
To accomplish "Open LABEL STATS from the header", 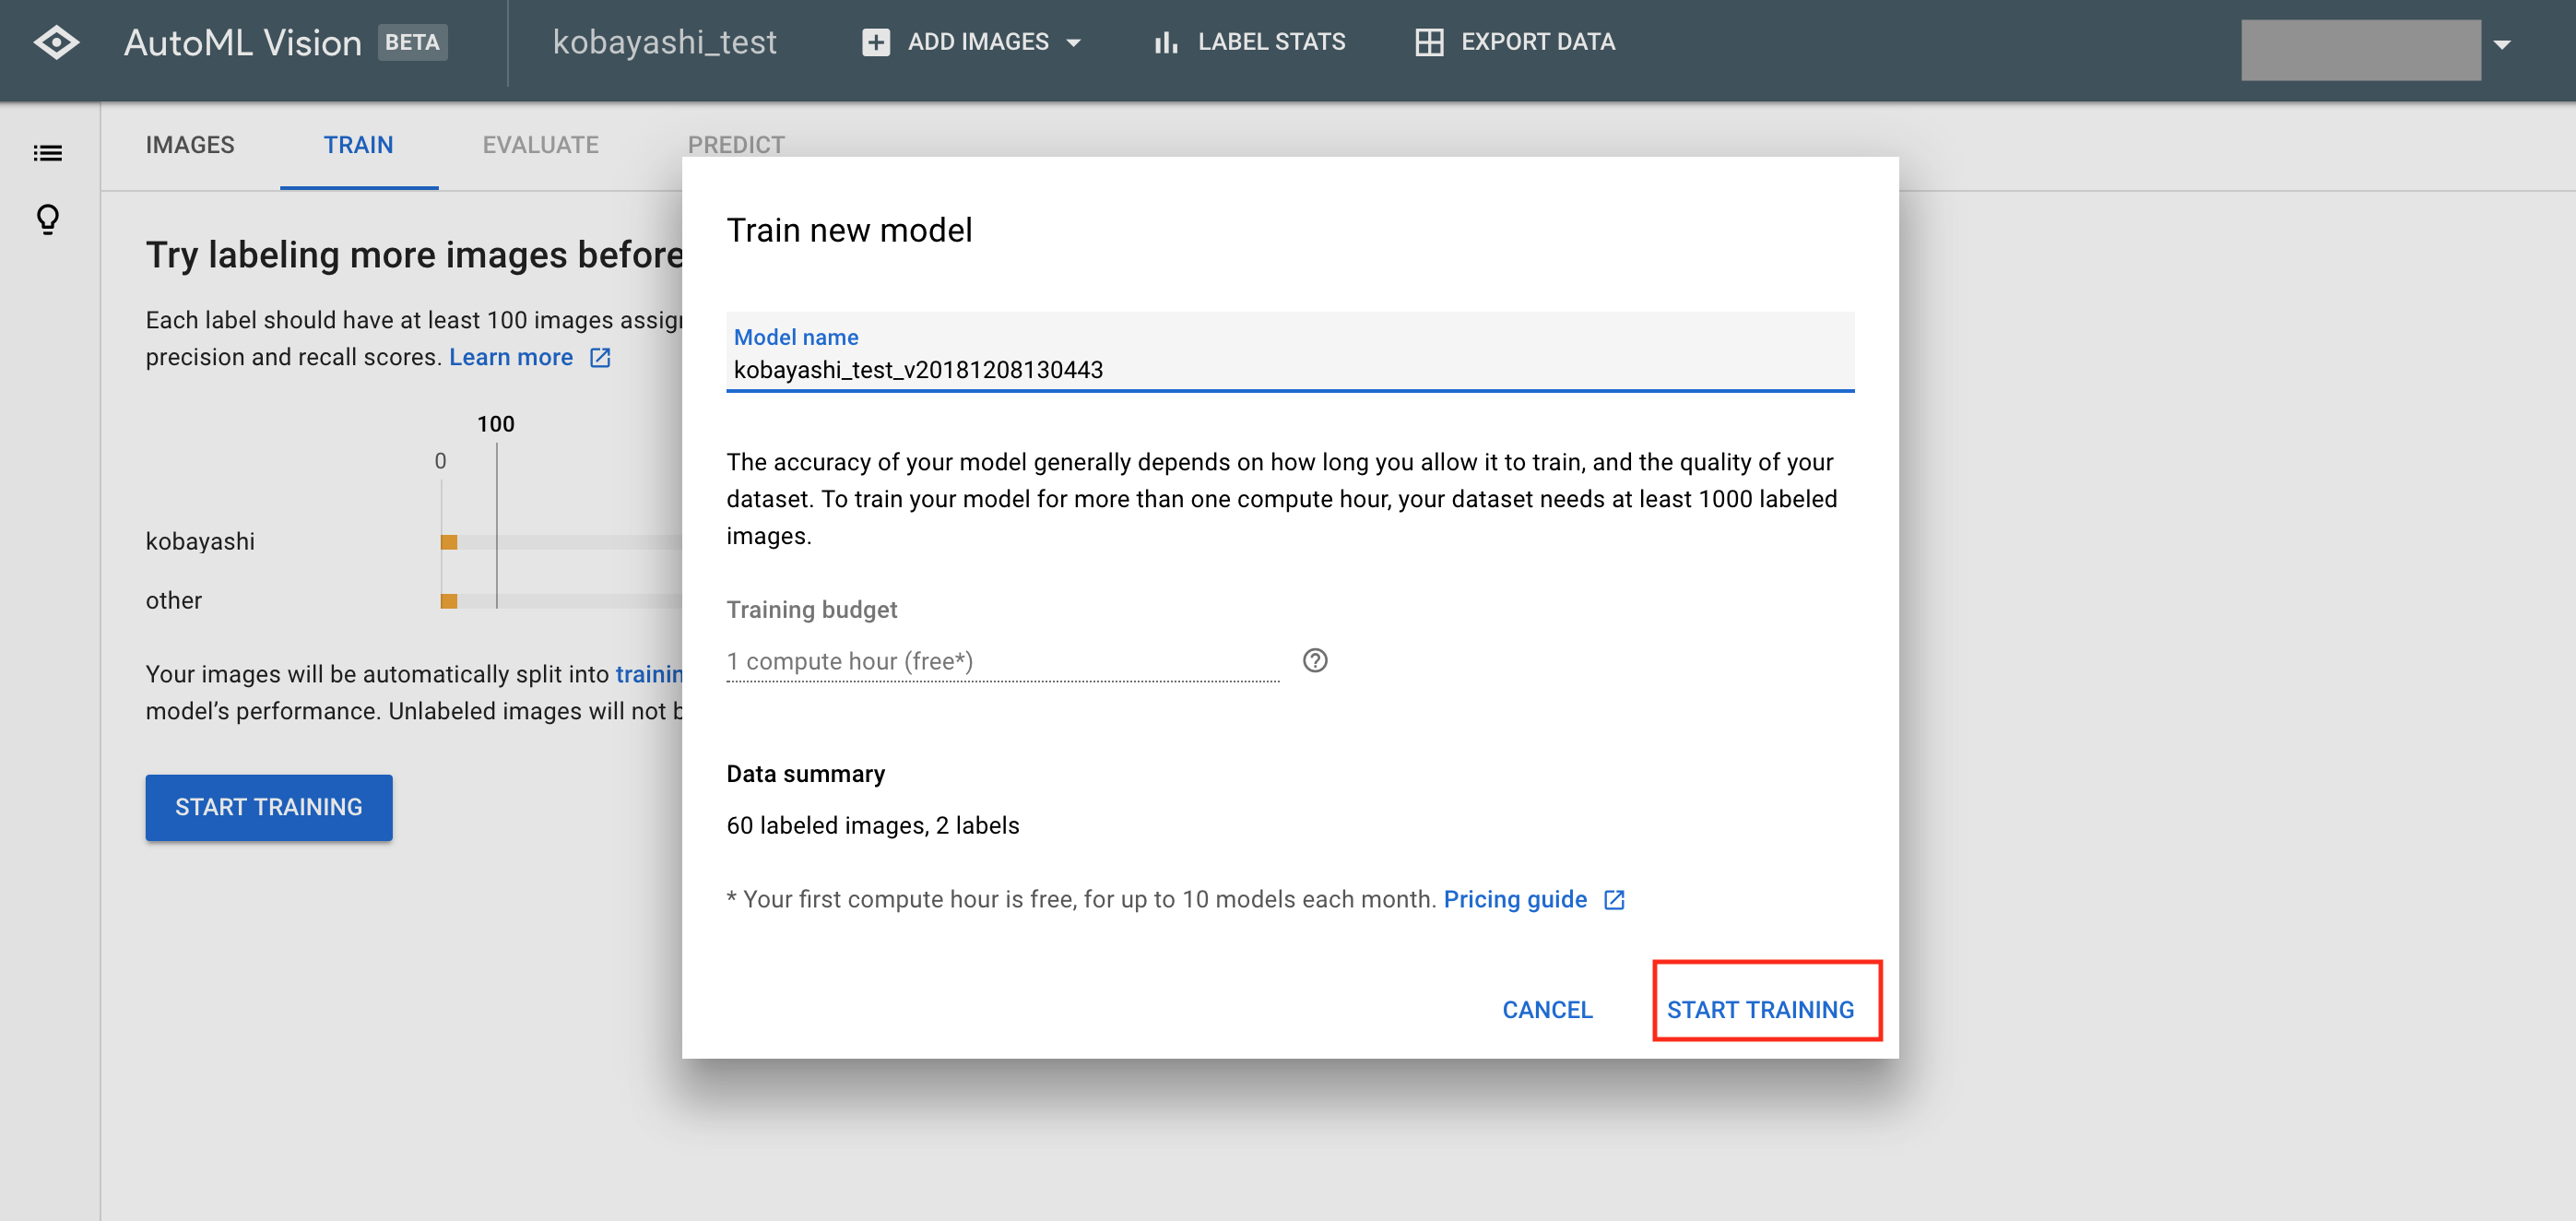I will [x=1248, y=42].
